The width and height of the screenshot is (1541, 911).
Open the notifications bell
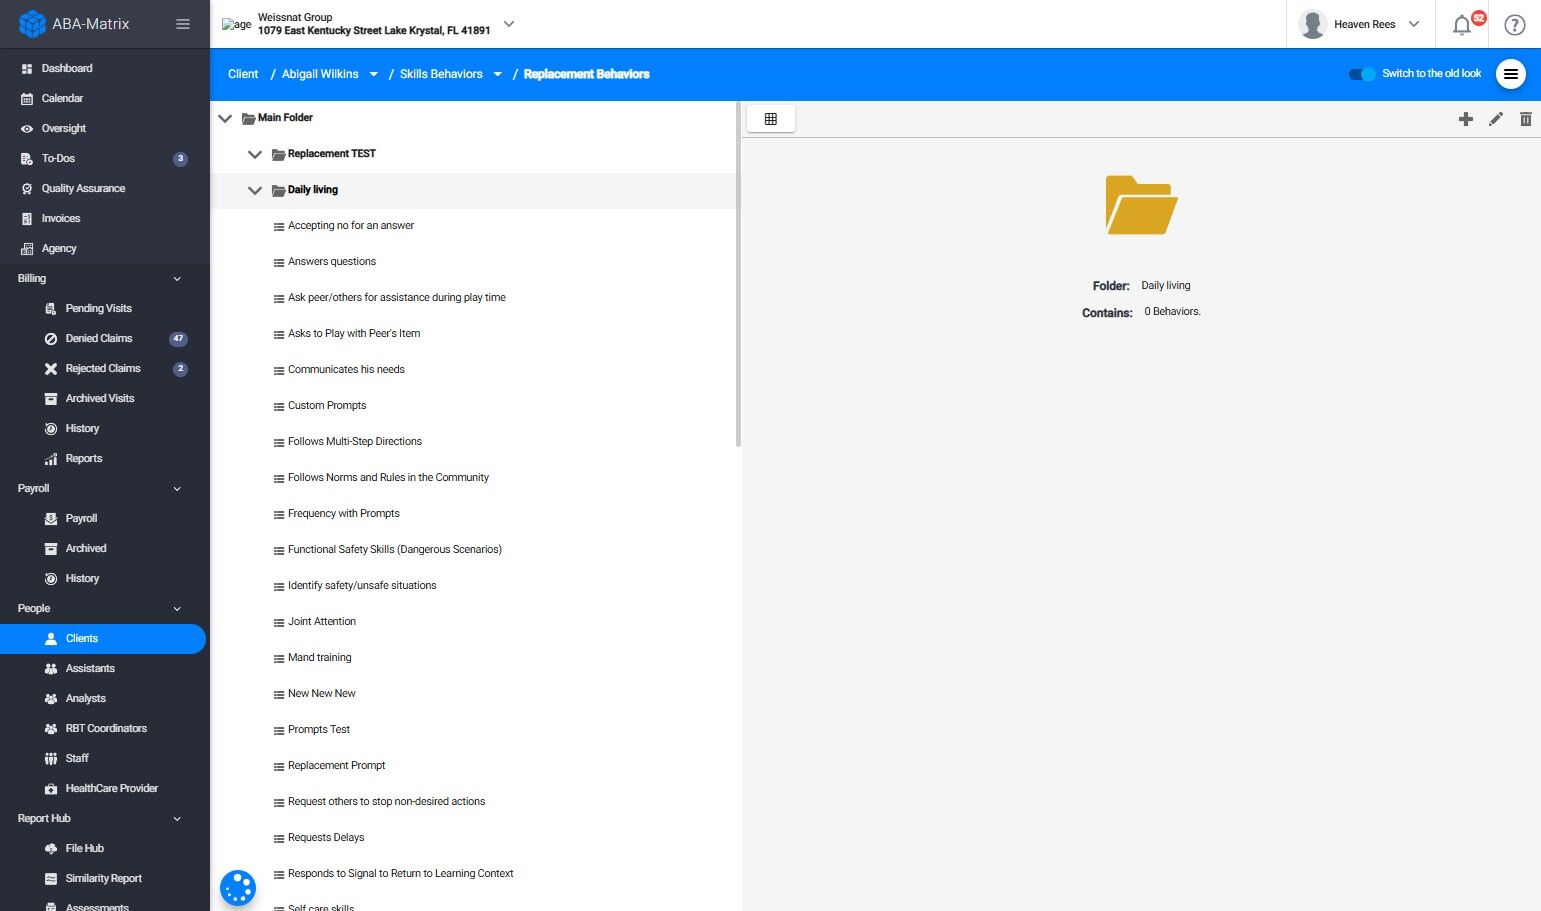coord(1462,25)
